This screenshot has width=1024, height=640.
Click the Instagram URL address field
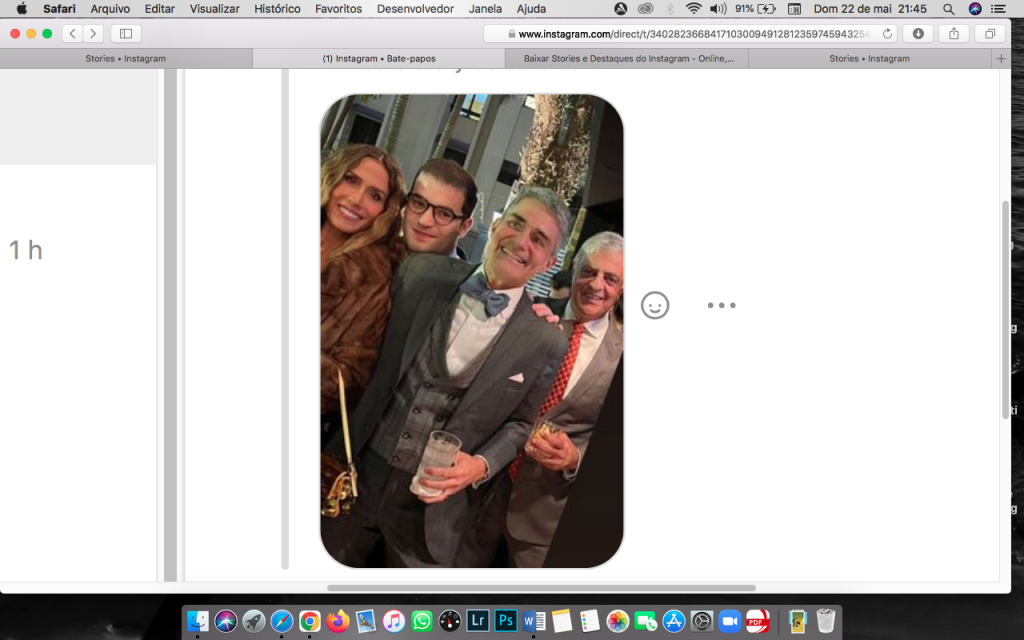[690, 33]
